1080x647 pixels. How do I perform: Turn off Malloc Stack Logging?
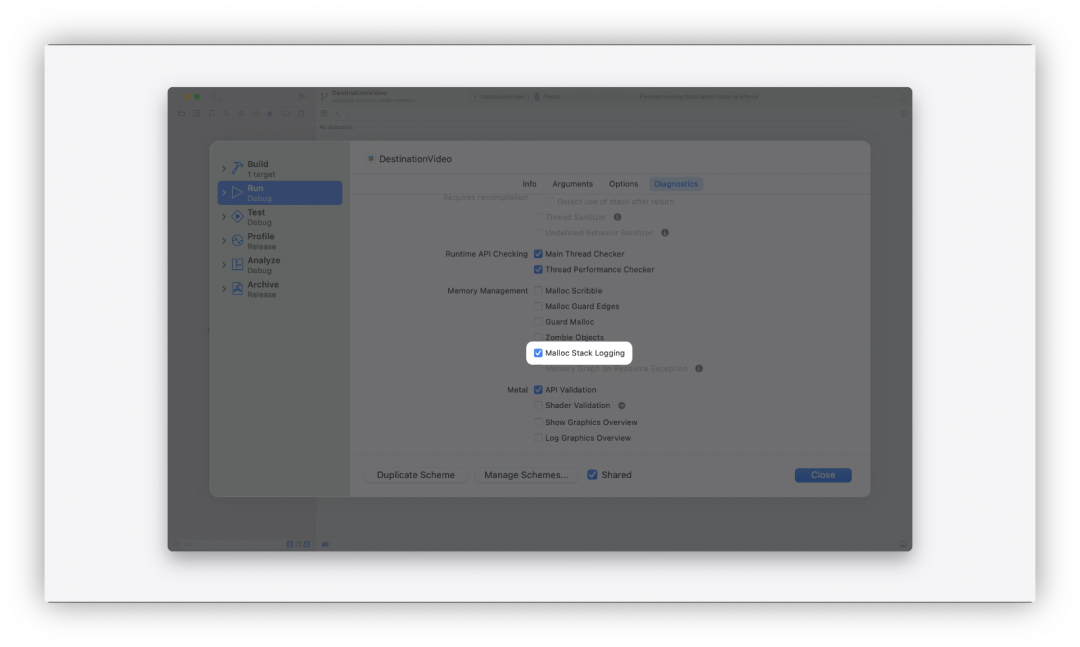tap(538, 353)
